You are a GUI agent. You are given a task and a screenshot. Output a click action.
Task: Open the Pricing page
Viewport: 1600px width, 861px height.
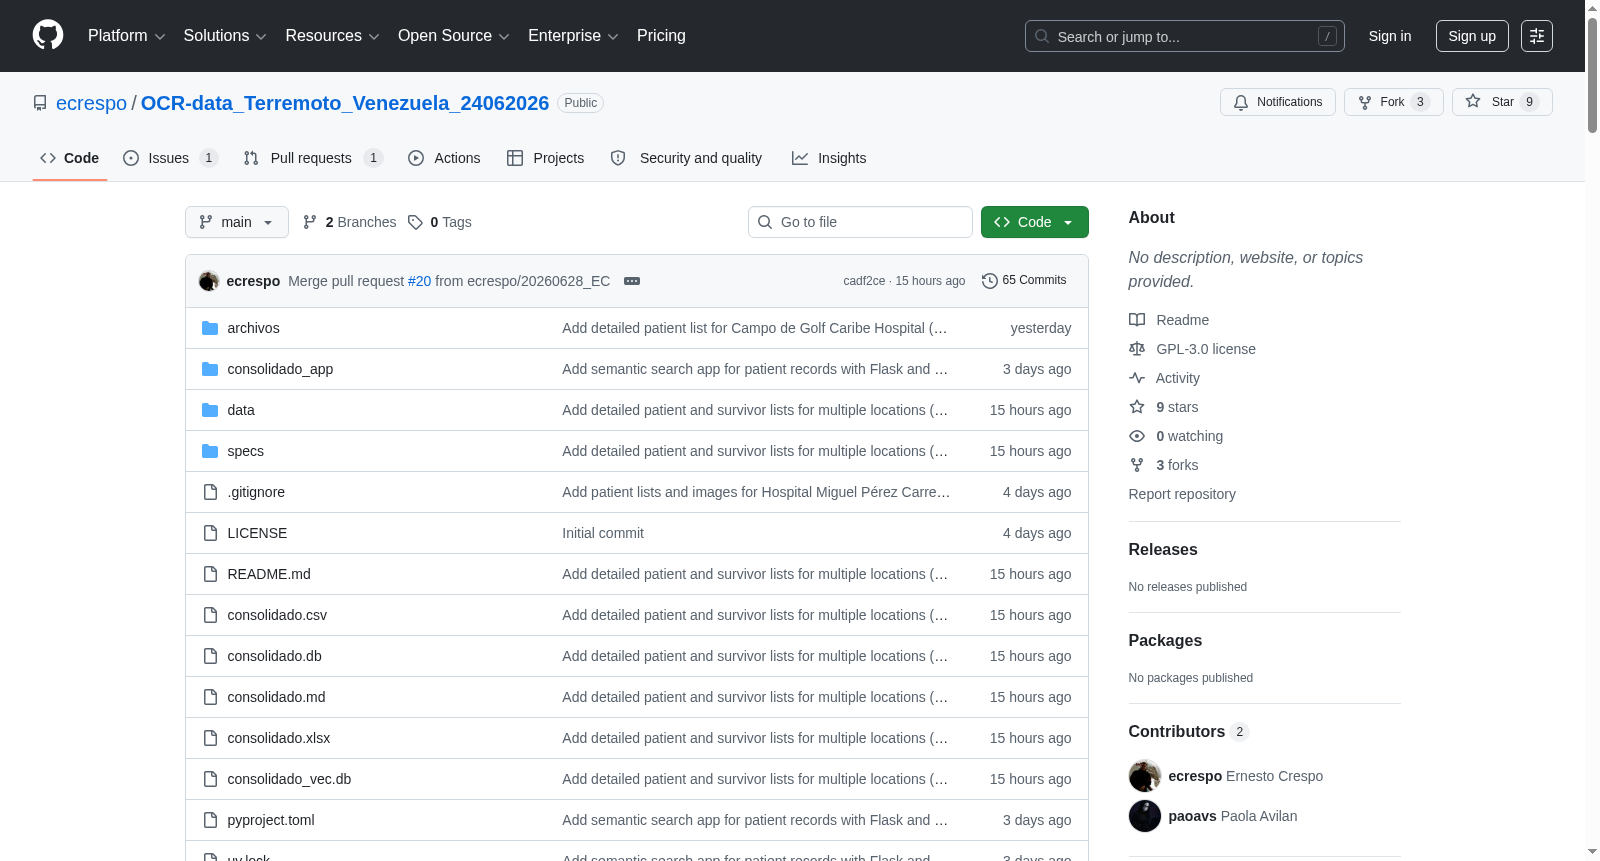click(661, 36)
